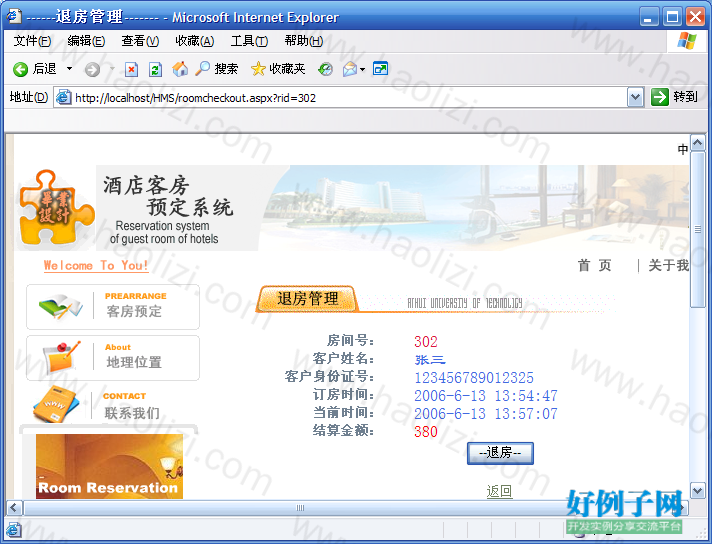The height and width of the screenshot is (544, 712).
Task: Click current time 2006-6-13 13:57:07
Action: pyautogui.click(x=485, y=414)
